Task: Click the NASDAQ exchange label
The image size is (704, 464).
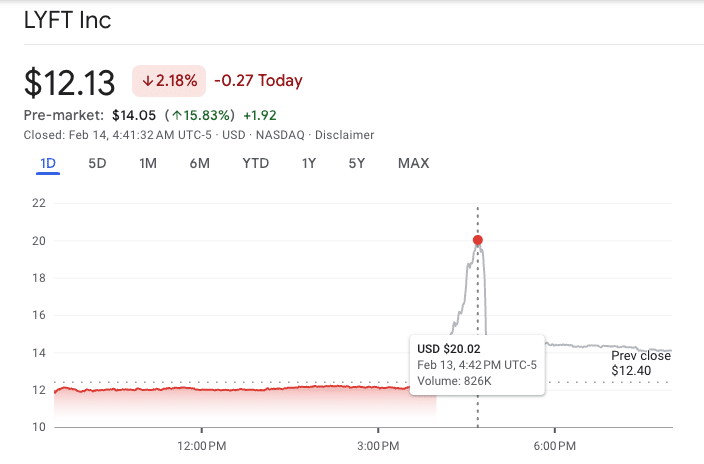Action: tap(280, 135)
